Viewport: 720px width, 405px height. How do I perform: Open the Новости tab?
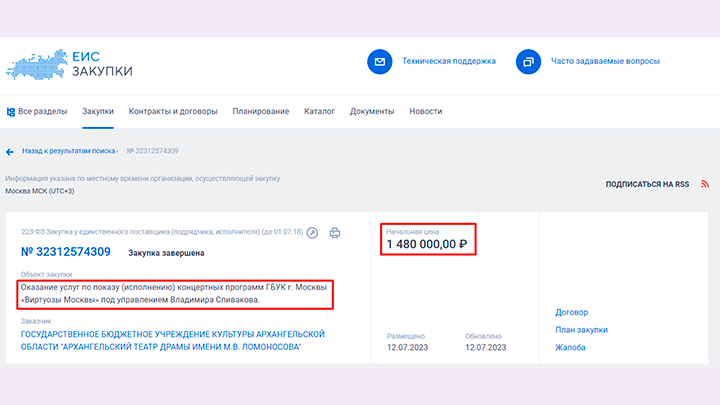426,112
